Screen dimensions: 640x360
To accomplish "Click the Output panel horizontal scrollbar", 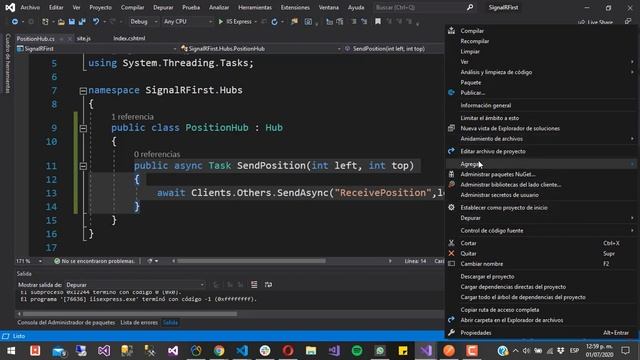I will point(130,314).
